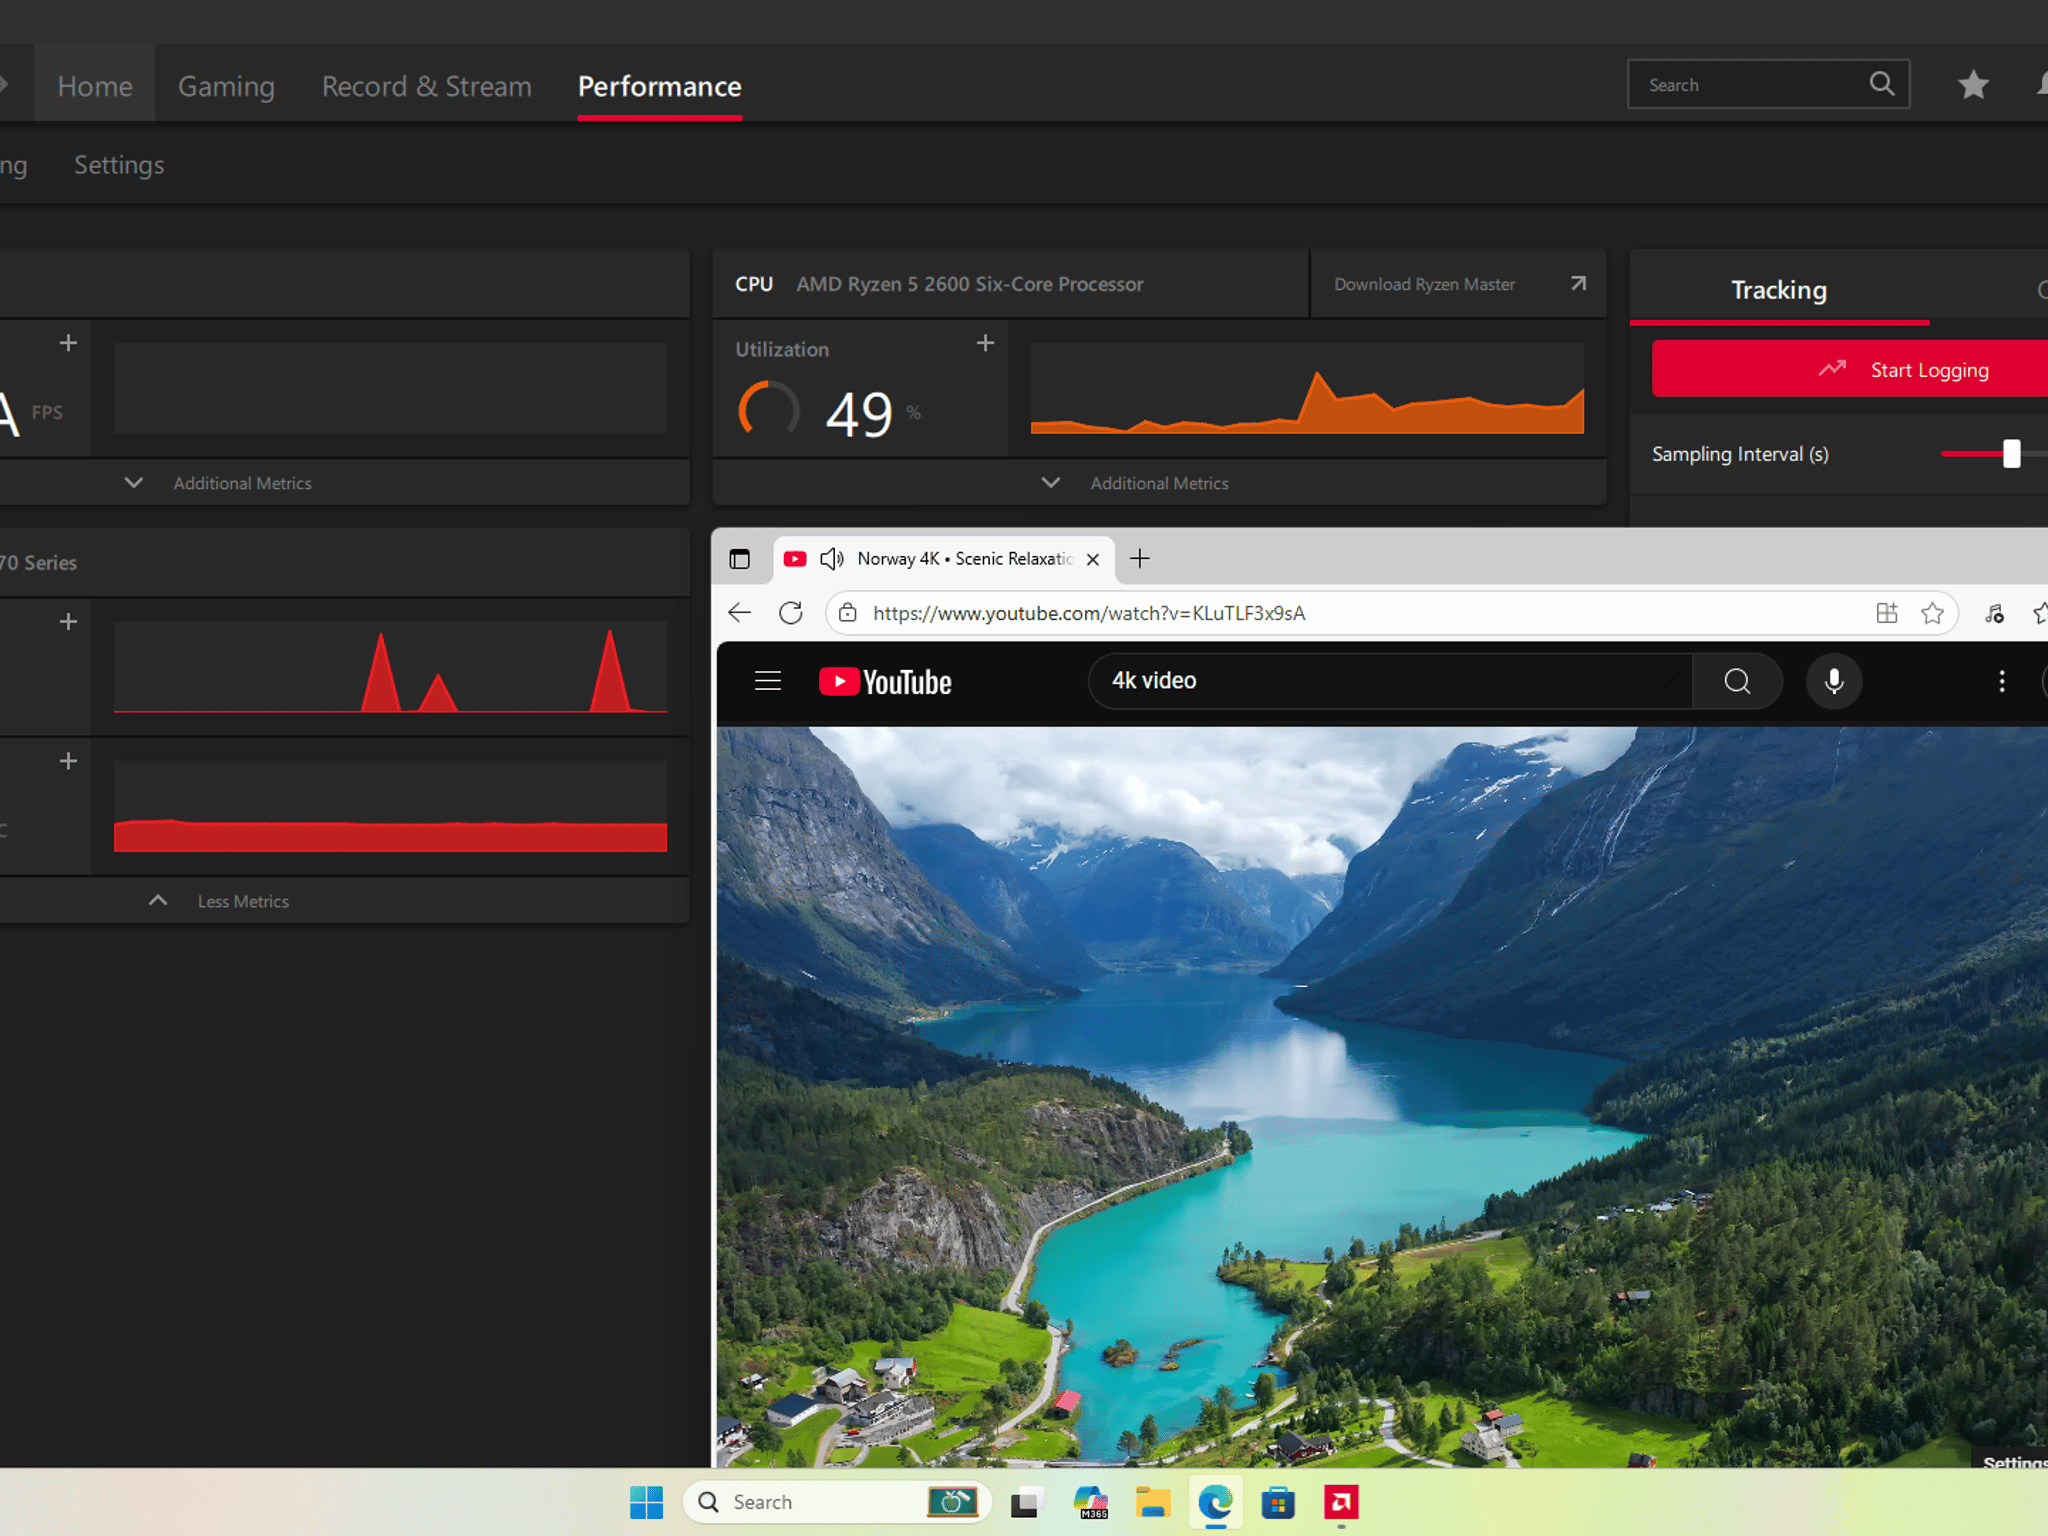Add CPU Utilization metric with plus icon
This screenshot has height=1536, width=2048.
point(985,343)
